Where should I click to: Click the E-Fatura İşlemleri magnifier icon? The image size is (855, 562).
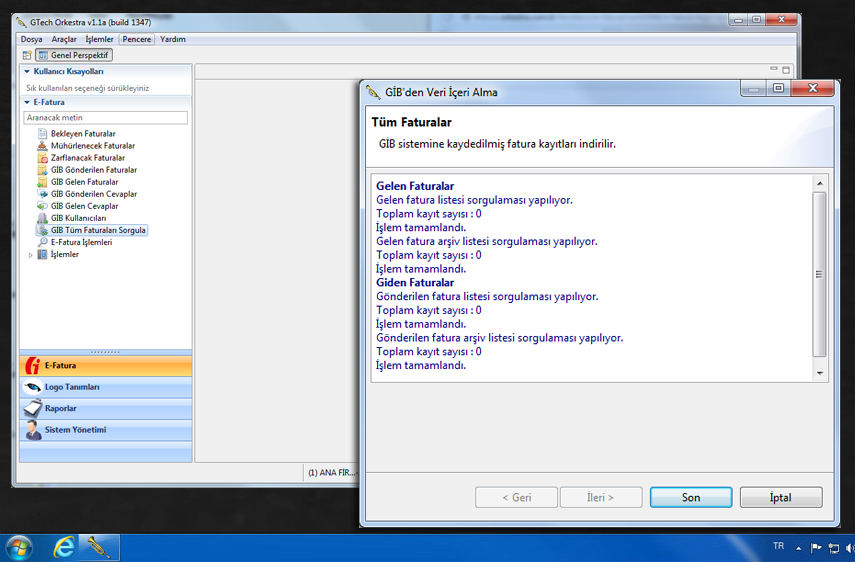coord(43,242)
